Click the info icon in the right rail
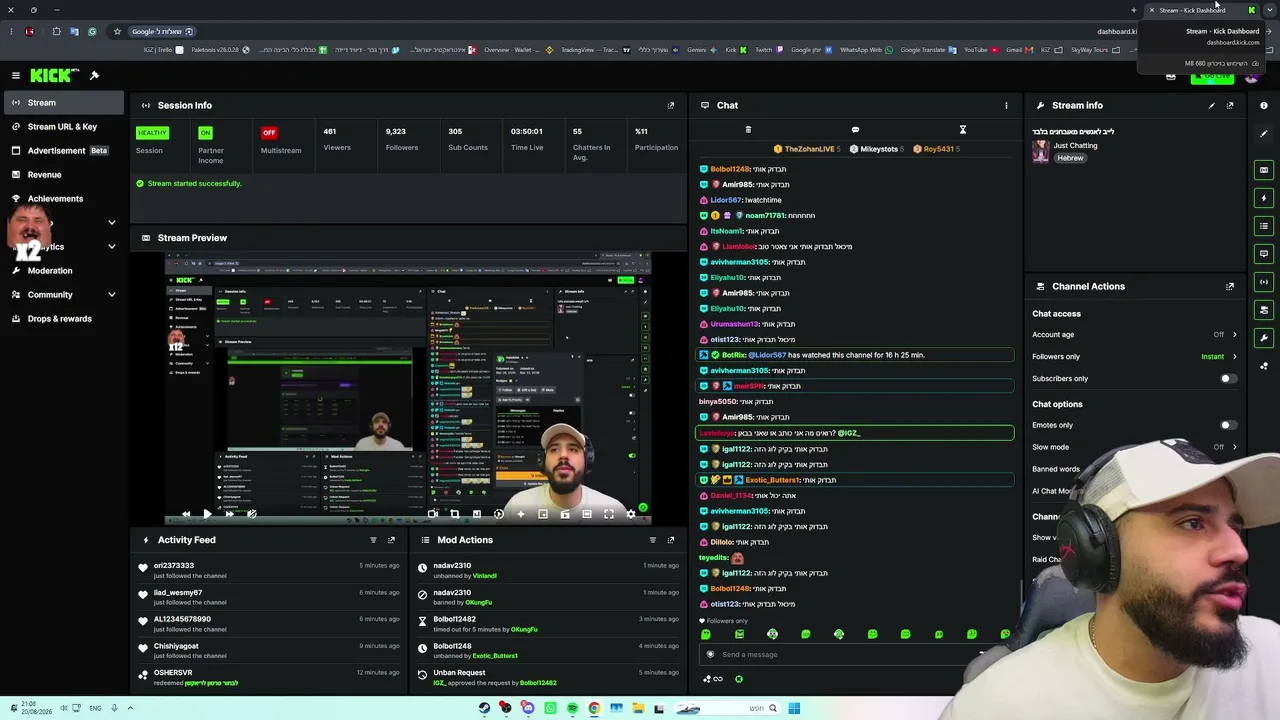This screenshot has width=1280, height=720. [x=1264, y=105]
